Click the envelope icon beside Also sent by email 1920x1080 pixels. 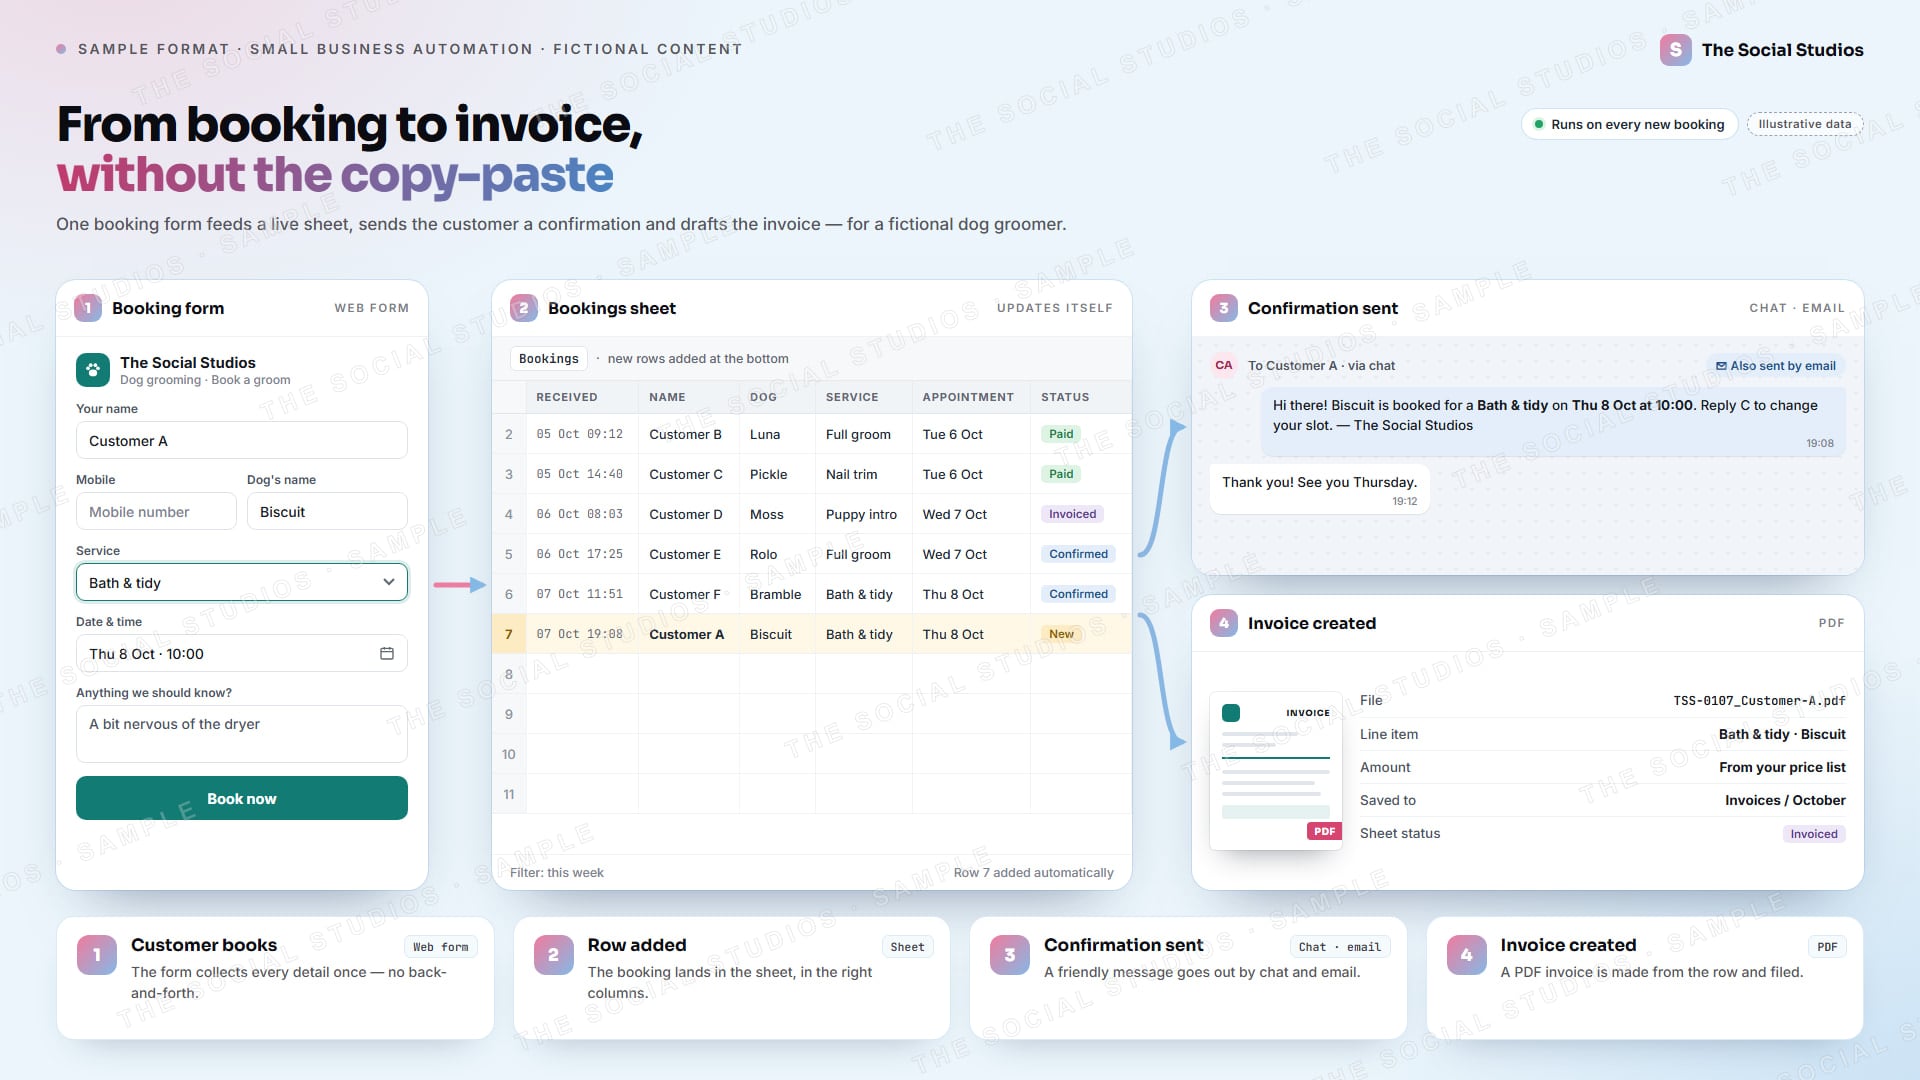pyautogui.click(x=1721, y=366)
